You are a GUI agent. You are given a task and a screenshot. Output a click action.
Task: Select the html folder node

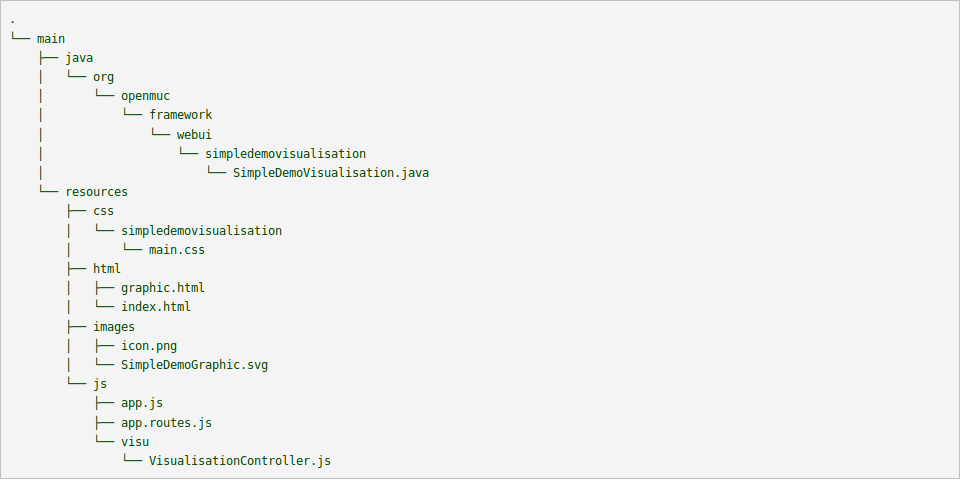pyautogui.click(x=107, y=269)
